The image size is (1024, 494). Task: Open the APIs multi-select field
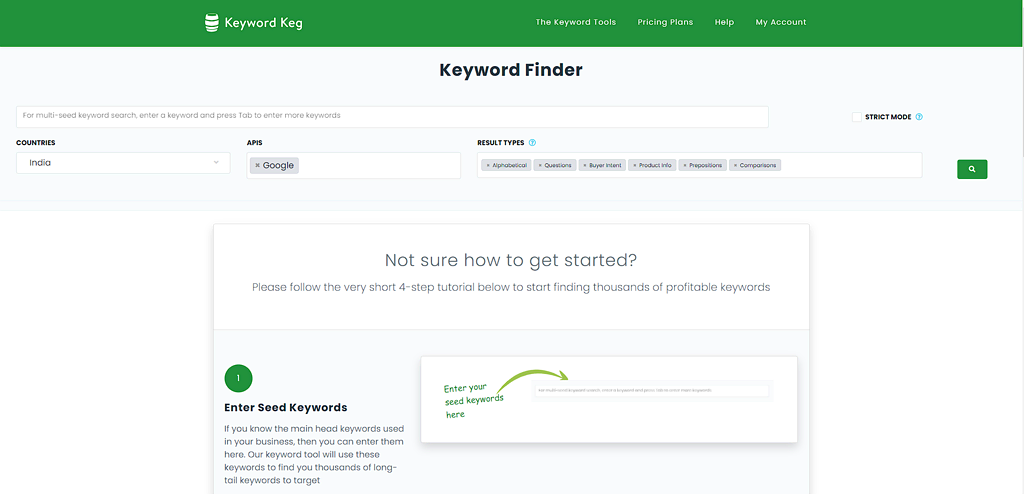click(380, 165)
